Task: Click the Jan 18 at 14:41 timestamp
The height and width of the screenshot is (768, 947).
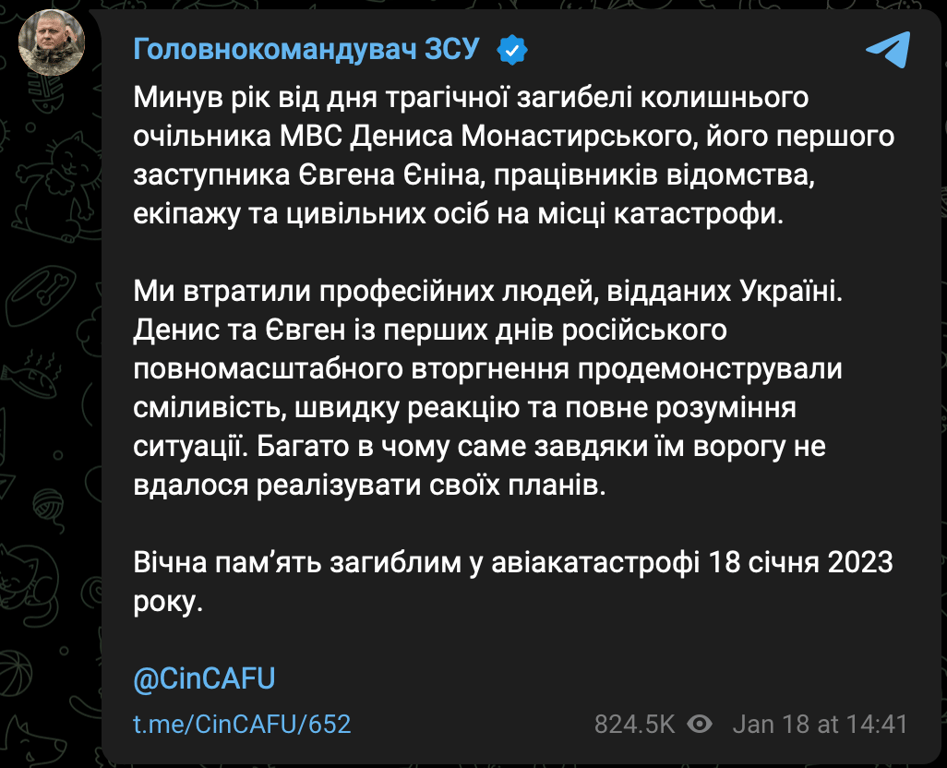Action: coord(820,723)
